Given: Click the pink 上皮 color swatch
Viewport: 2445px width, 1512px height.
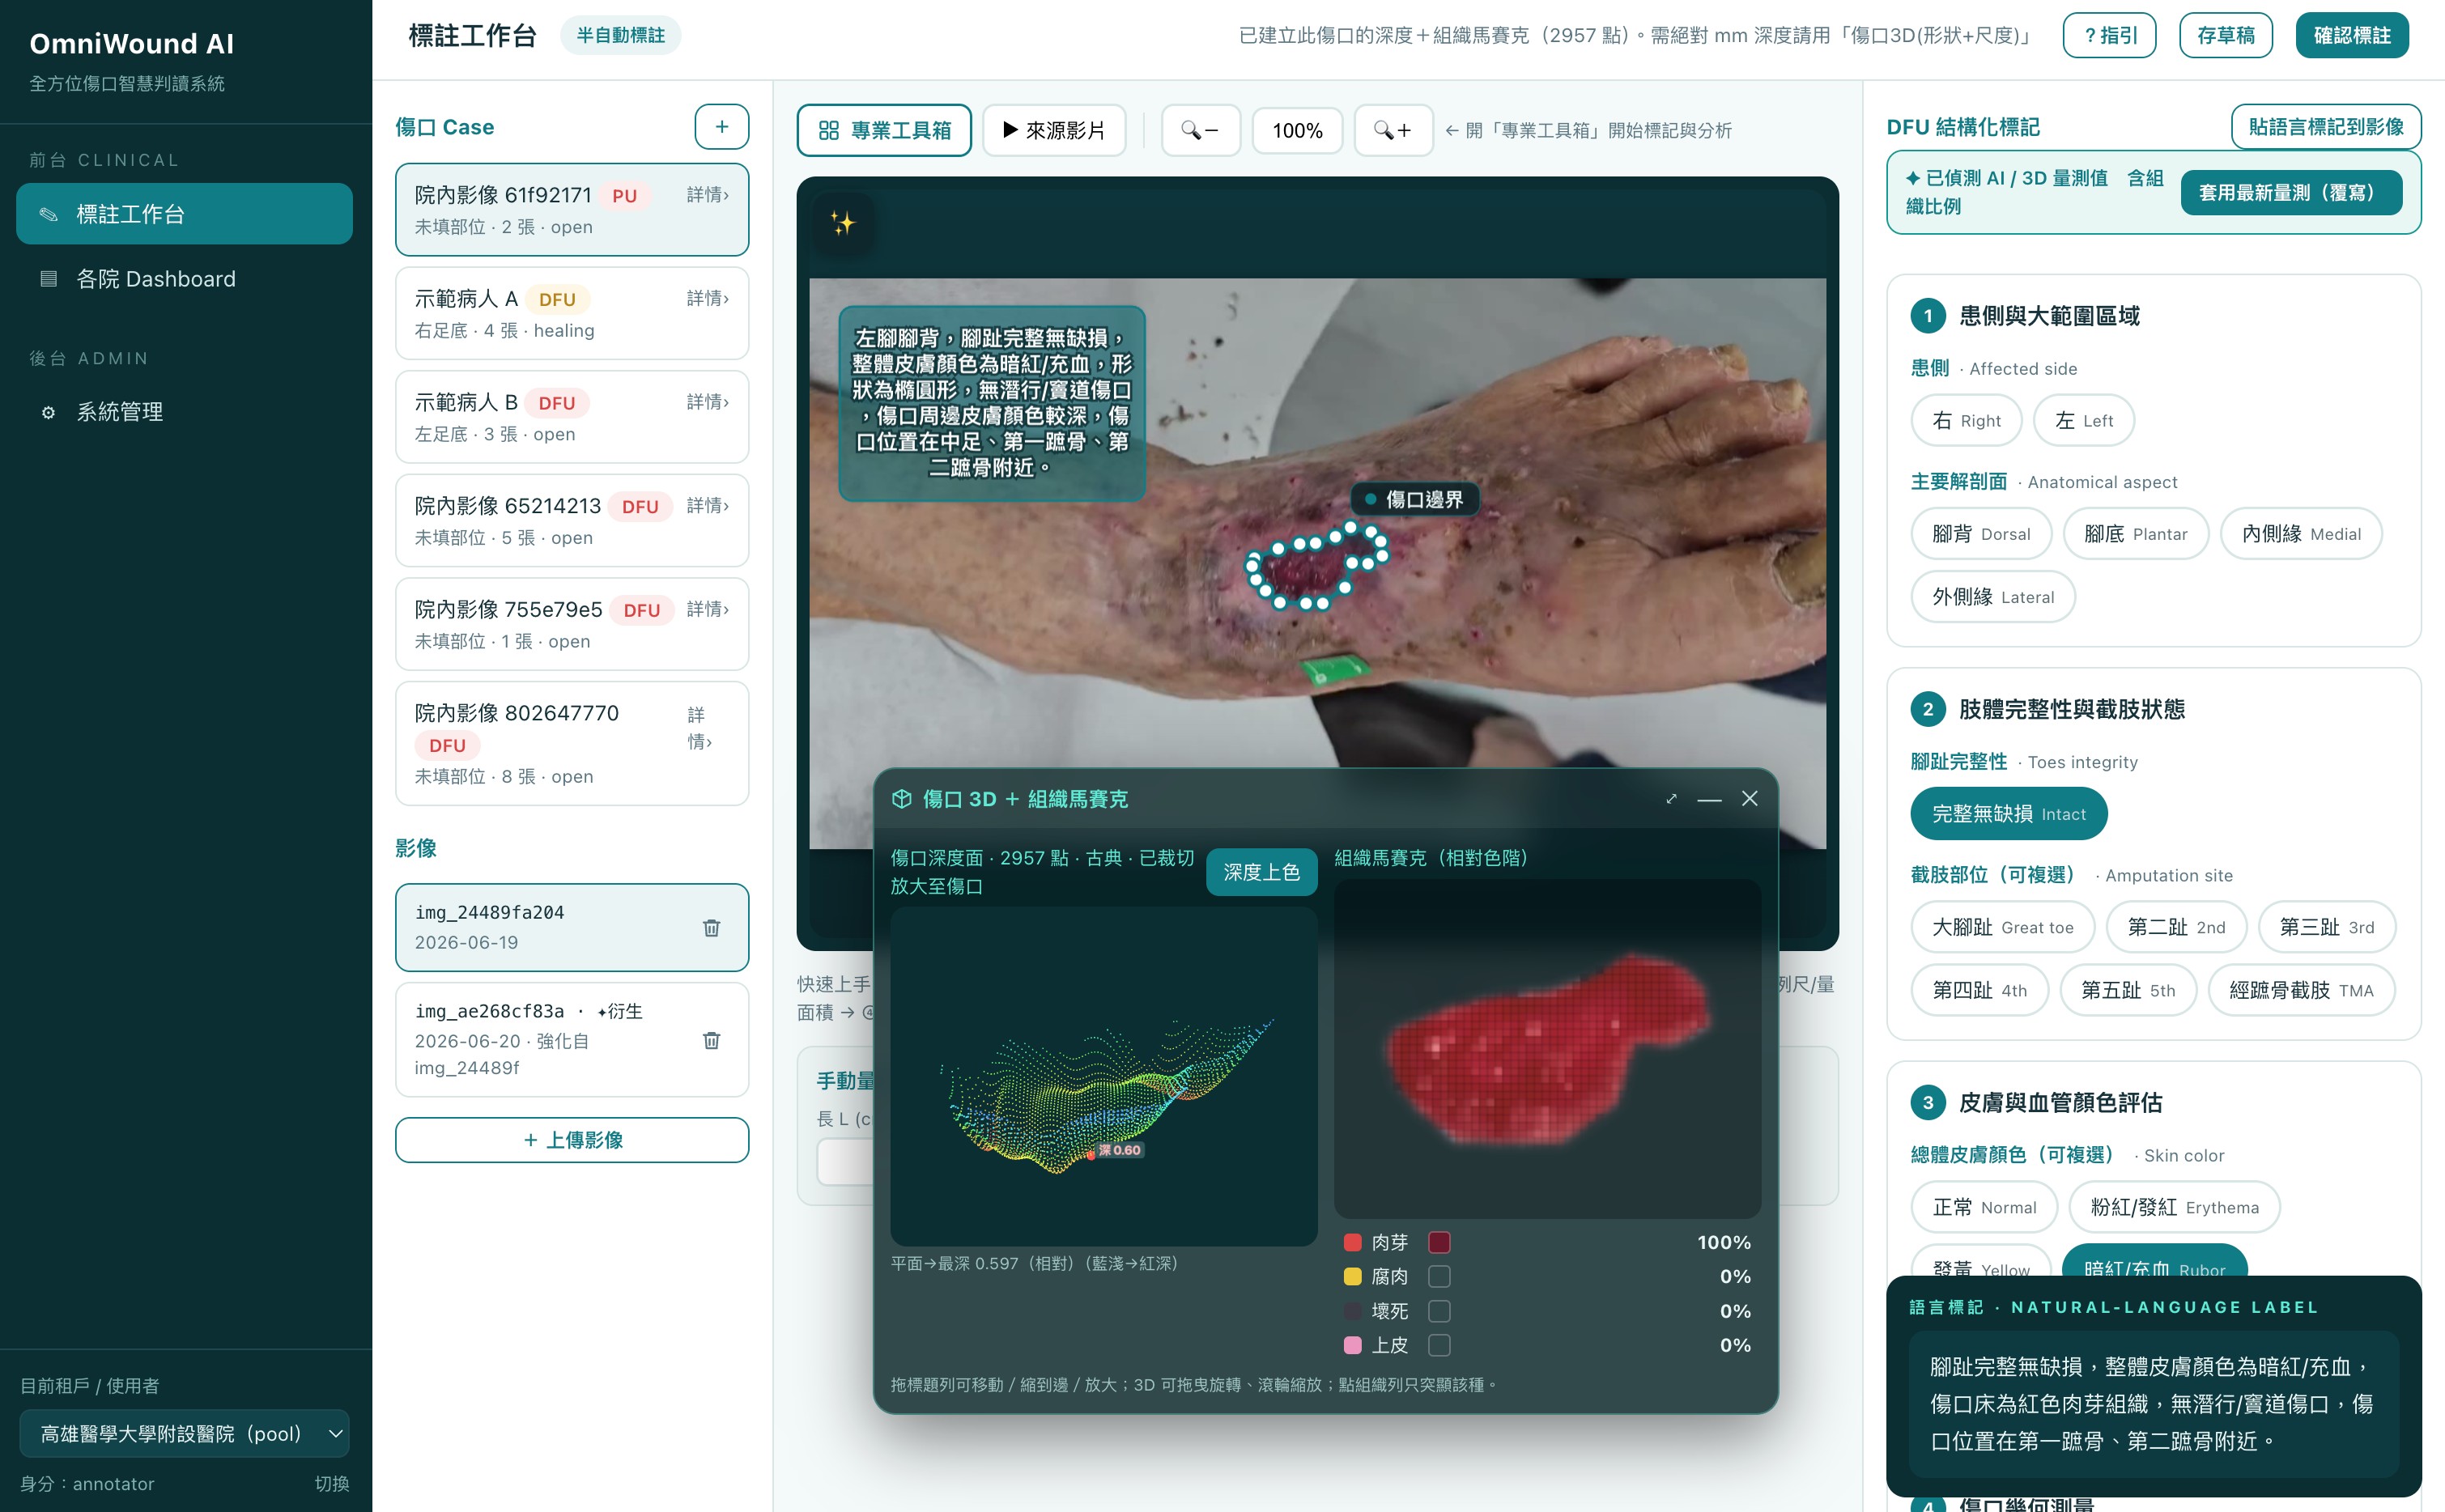Looking at the screenshot, I should click(1352, 1345).
